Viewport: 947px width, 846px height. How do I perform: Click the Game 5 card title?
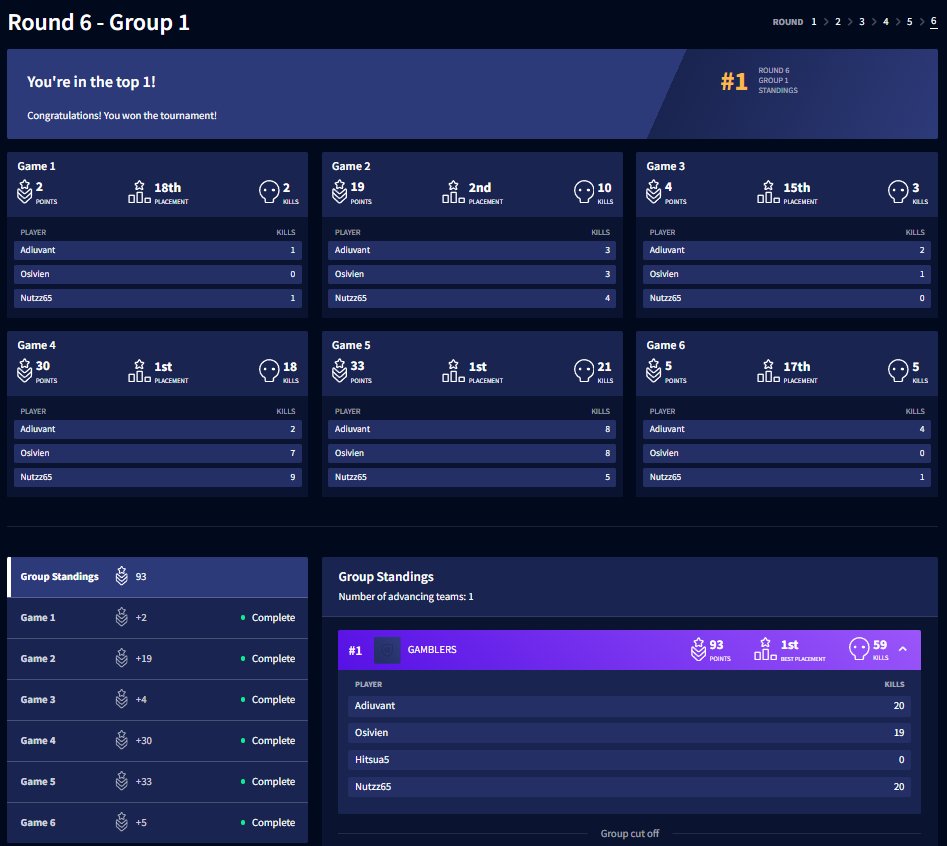[351, 345]
